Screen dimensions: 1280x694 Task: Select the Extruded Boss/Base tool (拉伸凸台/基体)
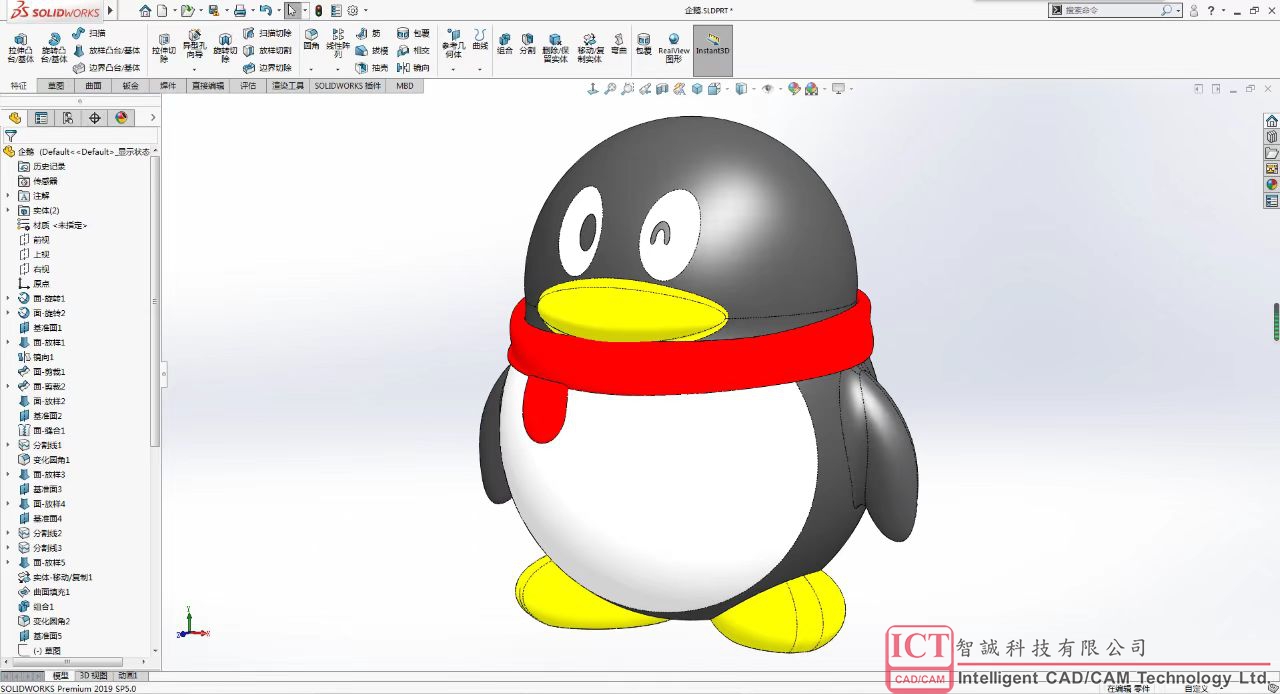click(20, 47)
